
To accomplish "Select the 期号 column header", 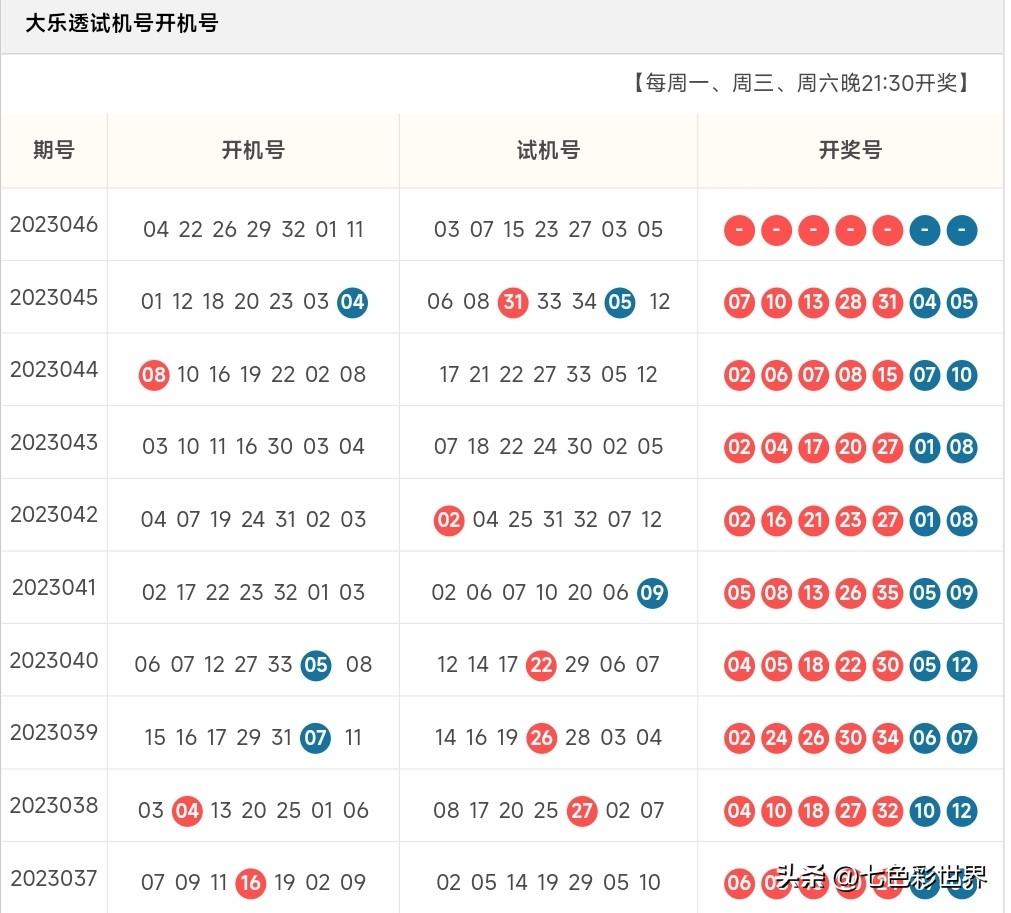I will pos(54,150).
